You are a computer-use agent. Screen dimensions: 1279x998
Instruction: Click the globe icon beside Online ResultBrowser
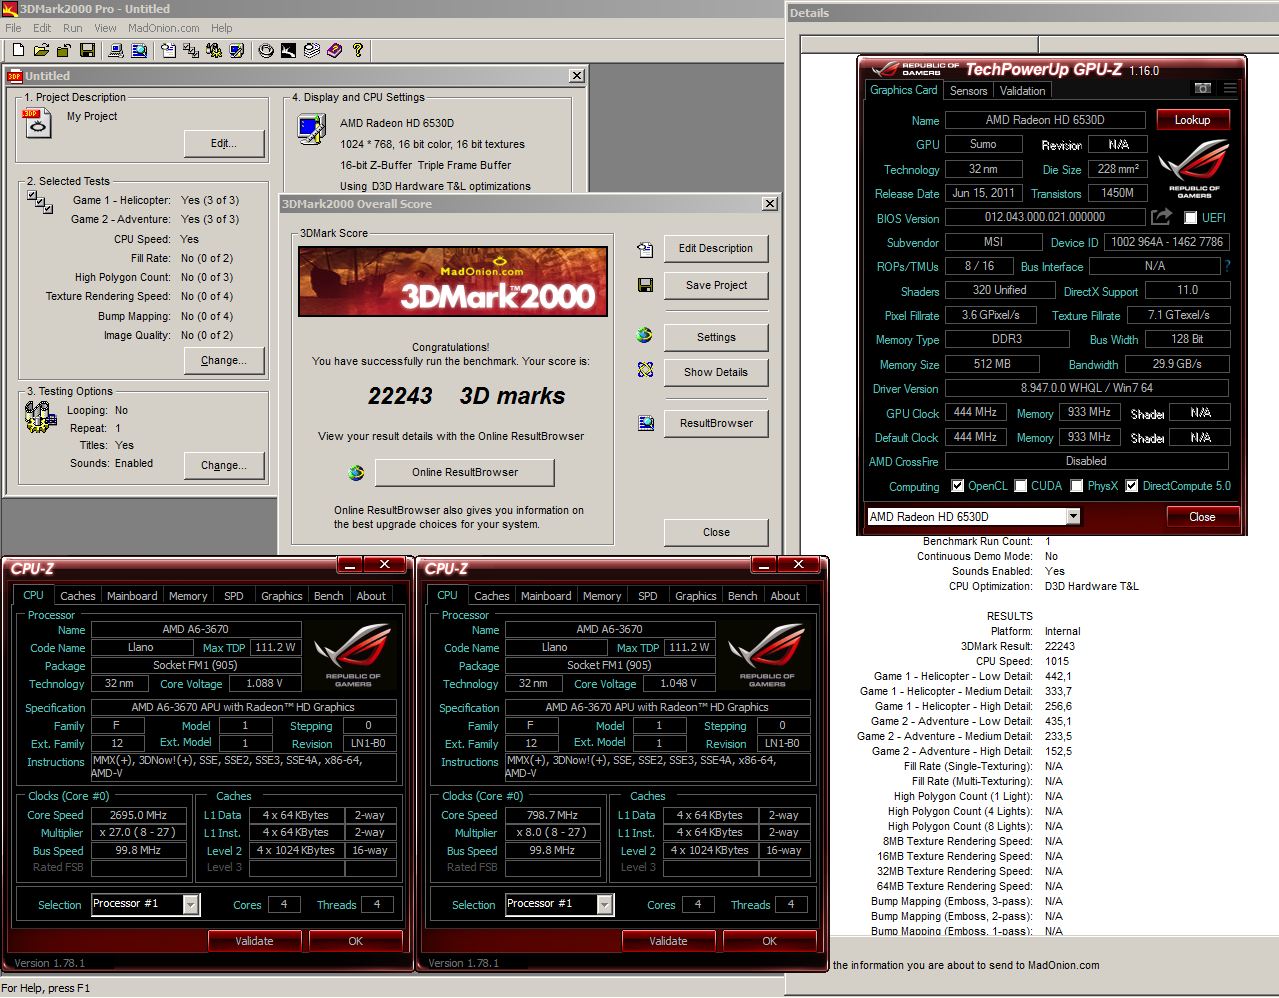click(356, 472)
